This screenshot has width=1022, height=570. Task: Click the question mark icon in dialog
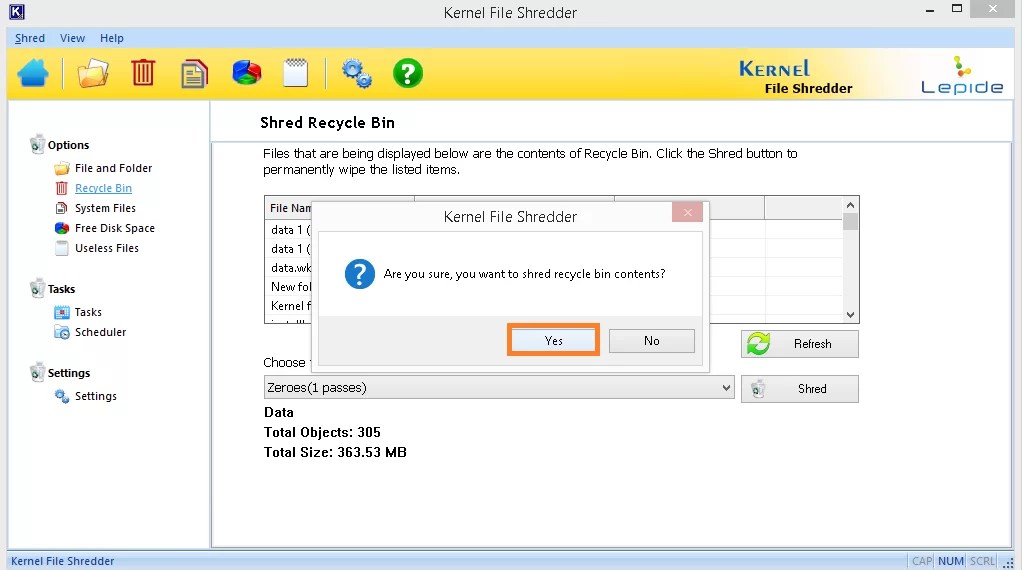[360, 274]
